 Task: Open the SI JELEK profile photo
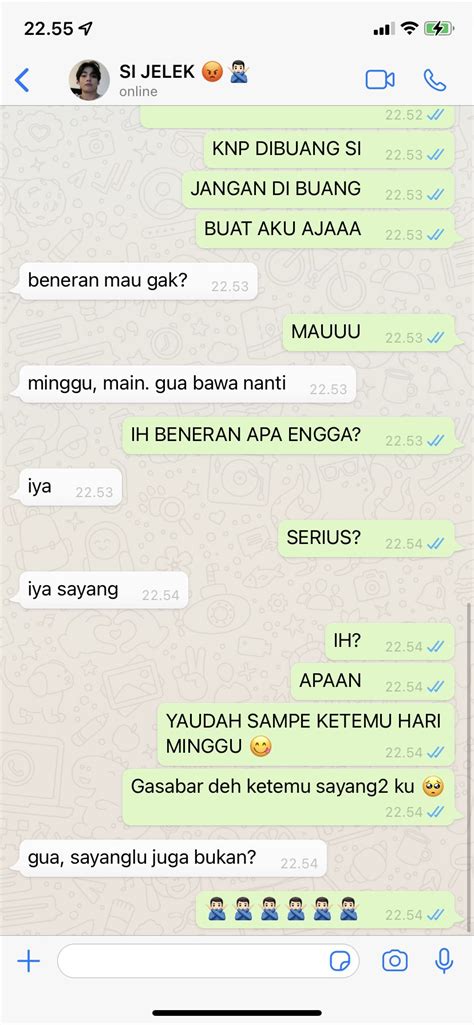pyautogui.click(x=89, y=80)
